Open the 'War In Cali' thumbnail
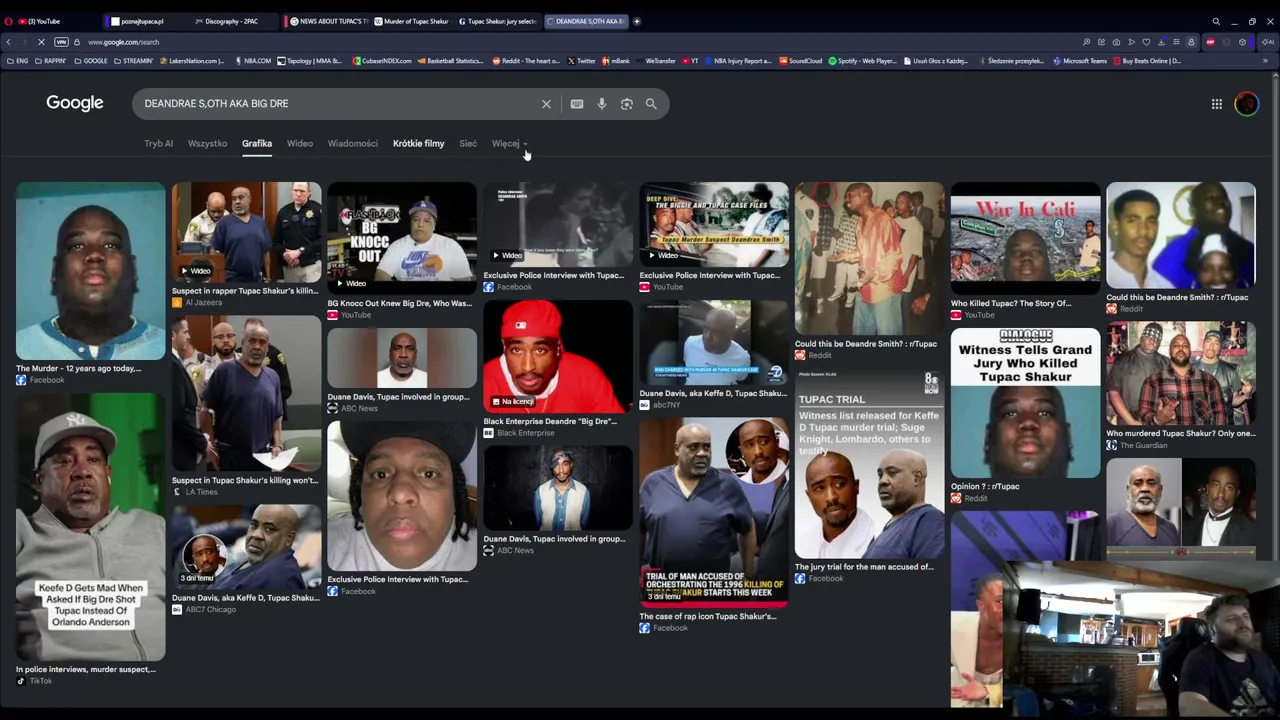This screenshot has width=1280, height=720. click(1025, 238)
